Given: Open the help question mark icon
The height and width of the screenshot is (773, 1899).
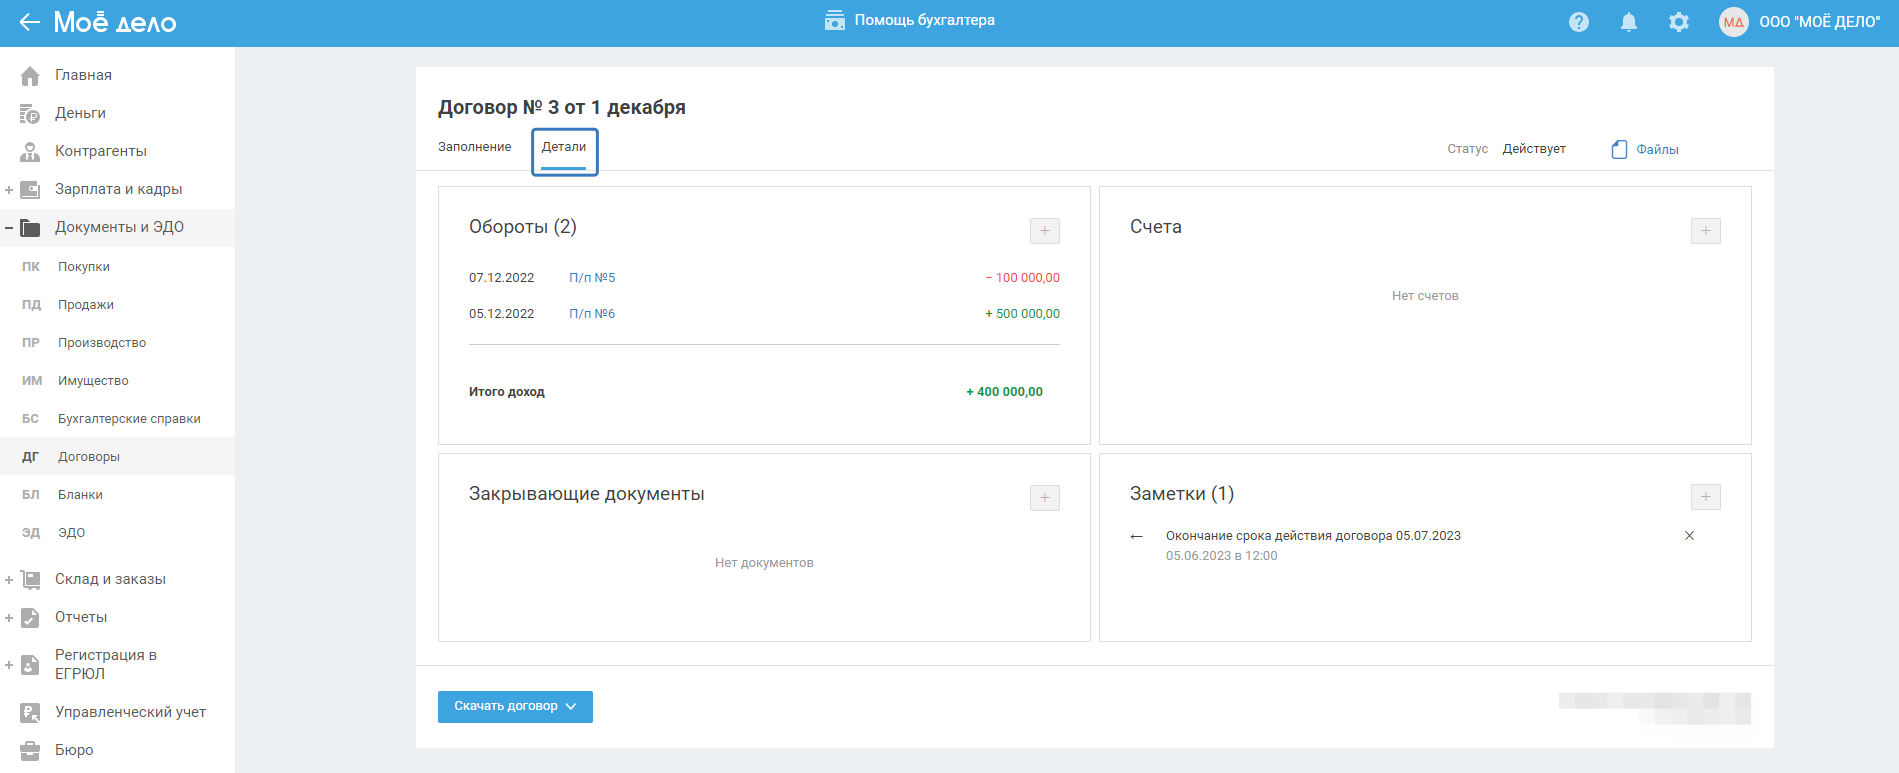Looking at the screenshot, I should tap(1579, 22).
